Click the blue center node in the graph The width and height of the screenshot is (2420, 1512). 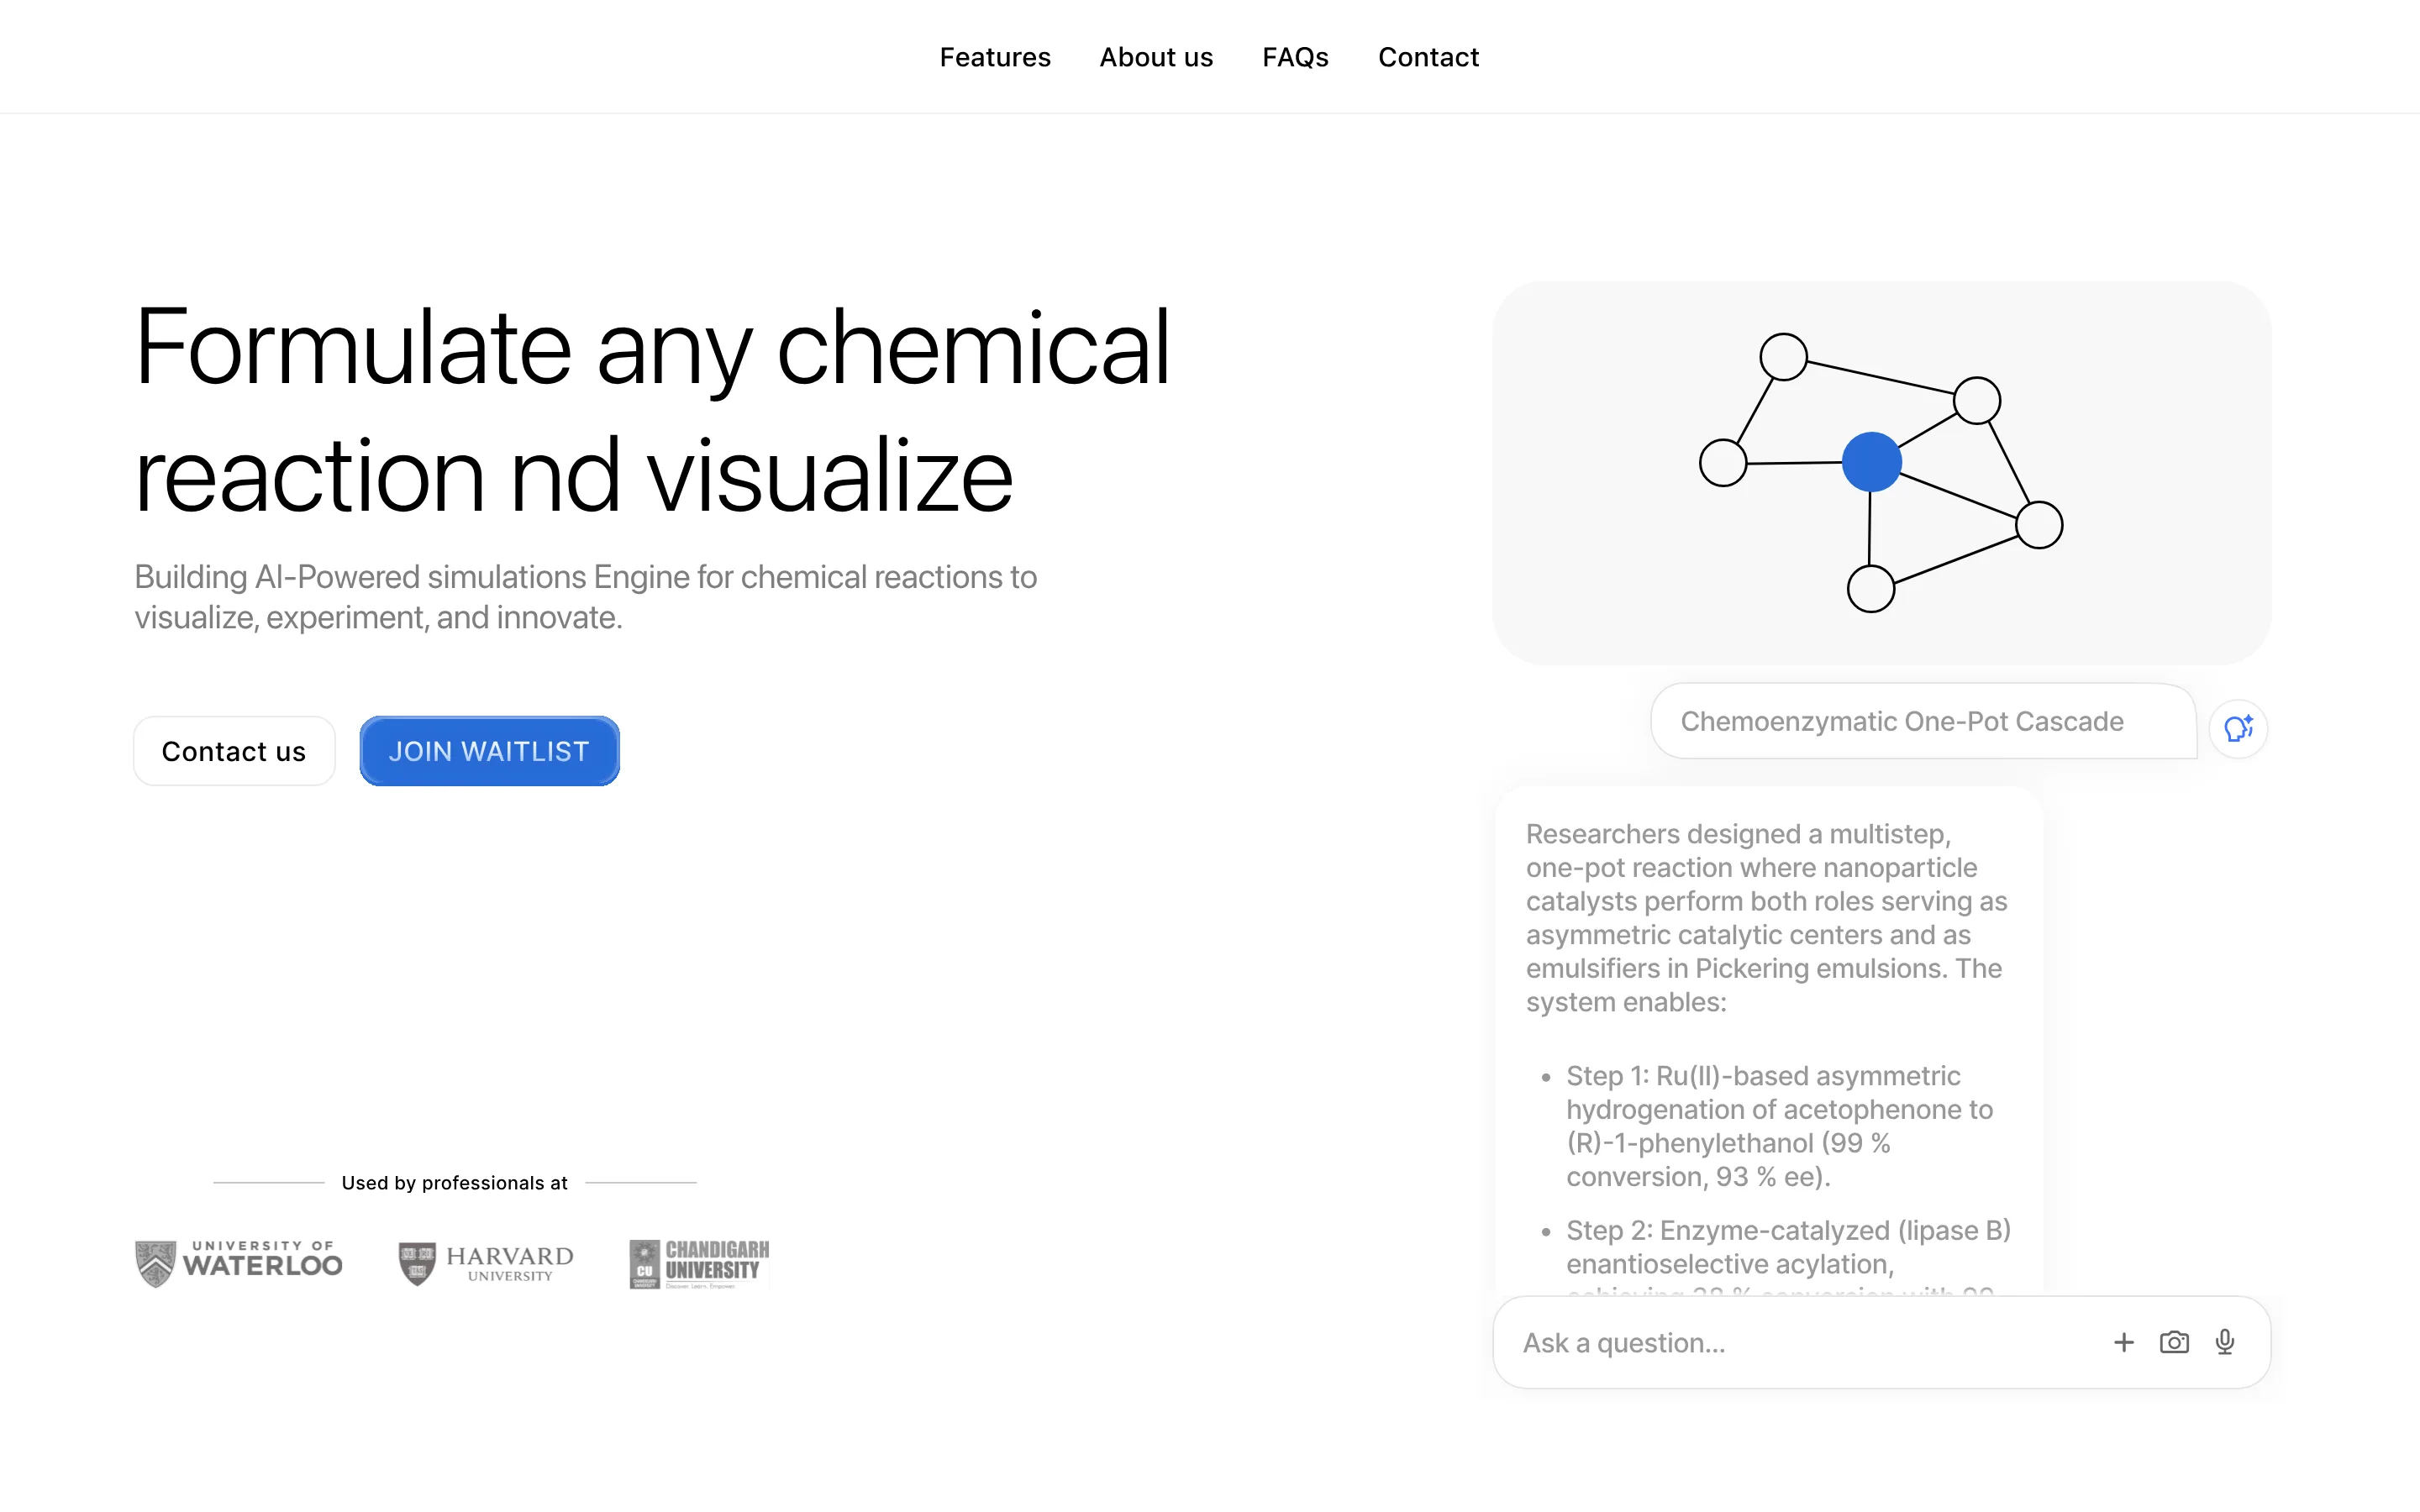coord(1871,462)
